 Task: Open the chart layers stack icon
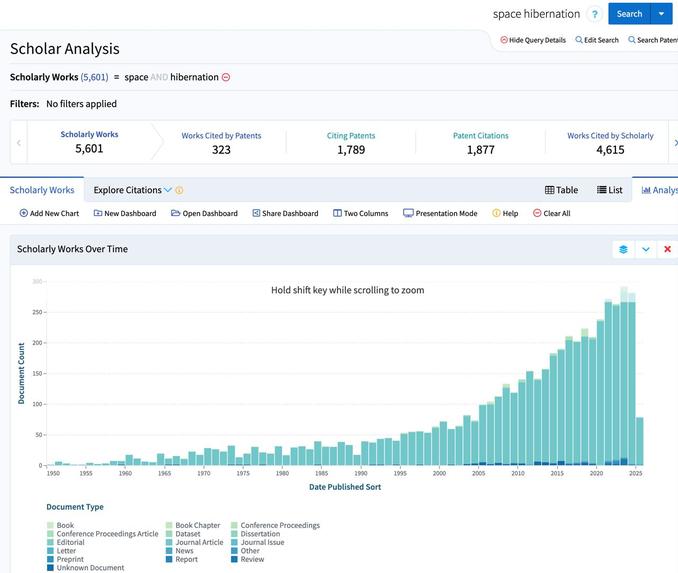pos(623,250)
